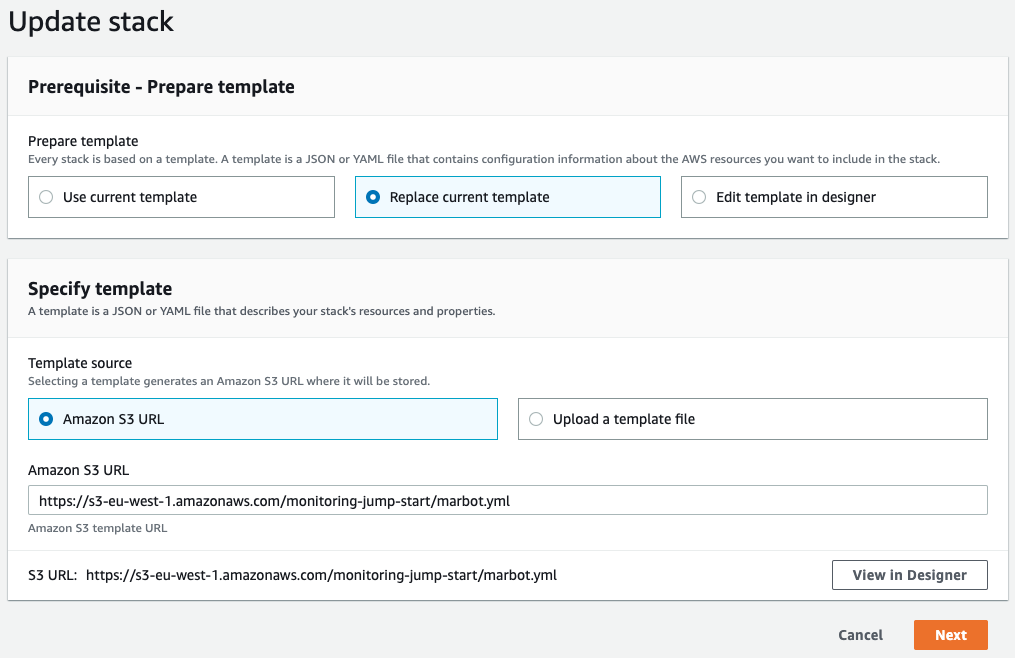Click the Amazon S3 template URL hint text
Screen dimensions: 1015x658
(97, 528)
